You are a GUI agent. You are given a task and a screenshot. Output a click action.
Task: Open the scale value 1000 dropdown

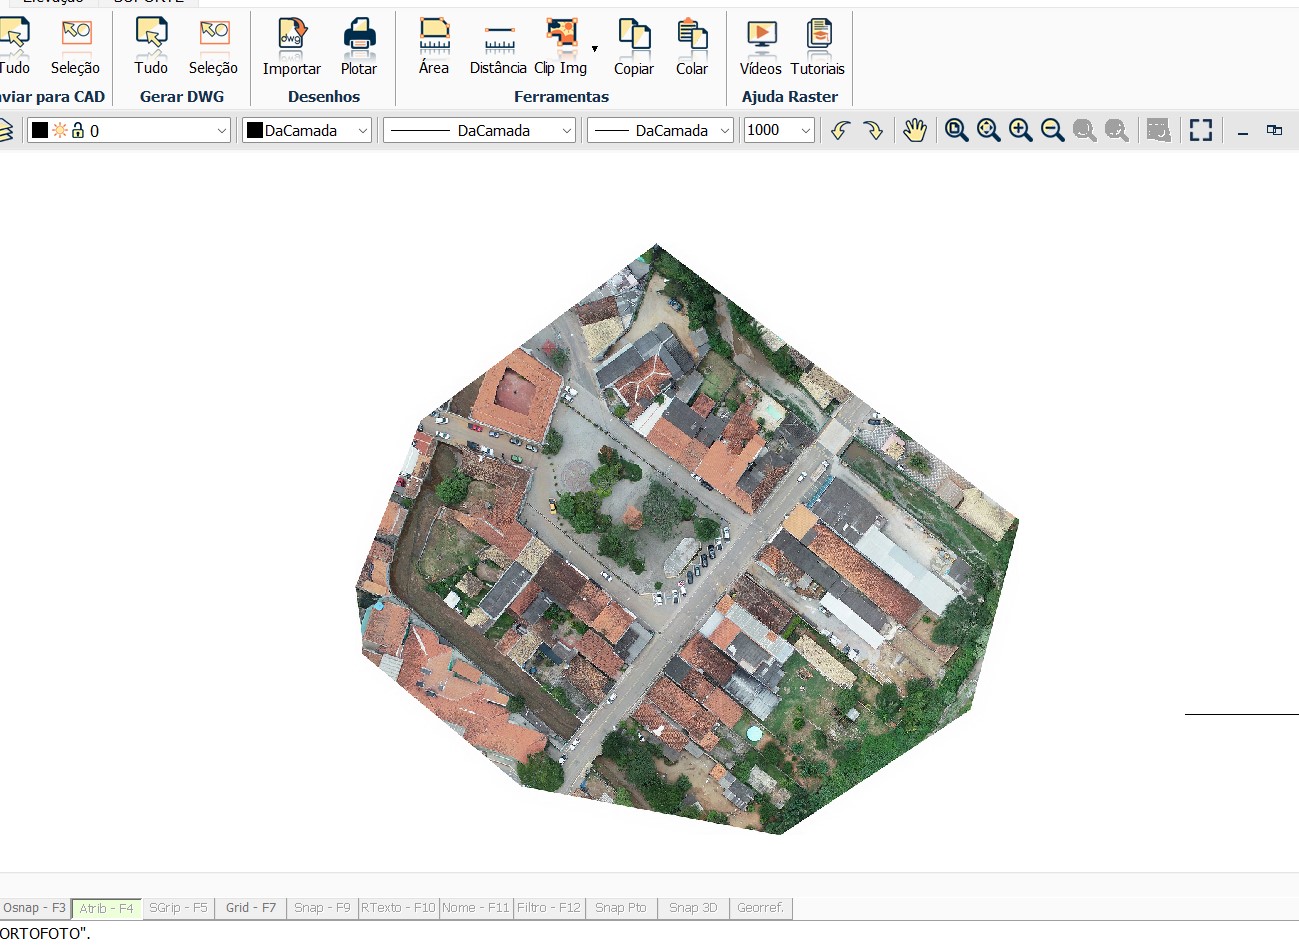click(778, 130)
